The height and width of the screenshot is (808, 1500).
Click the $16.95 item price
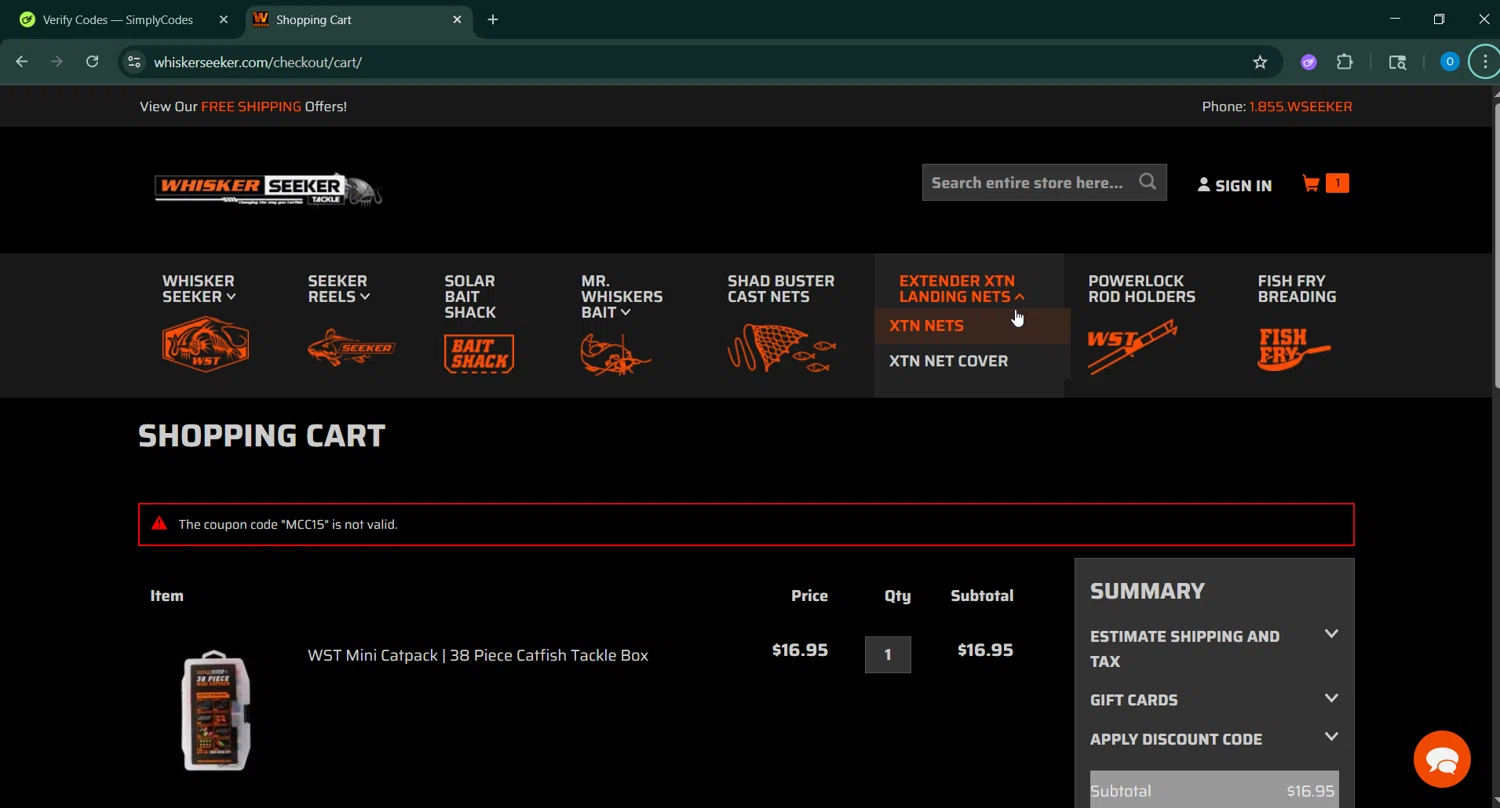[800, 650]
